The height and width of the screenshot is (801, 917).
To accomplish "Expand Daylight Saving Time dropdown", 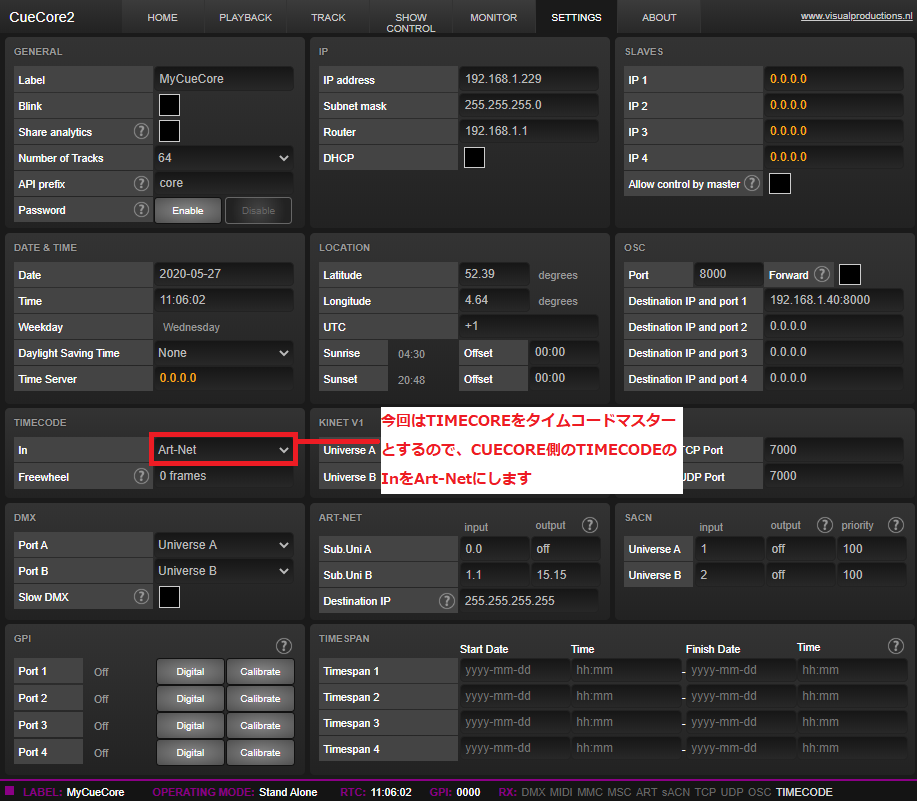I will tap(223, 353).
